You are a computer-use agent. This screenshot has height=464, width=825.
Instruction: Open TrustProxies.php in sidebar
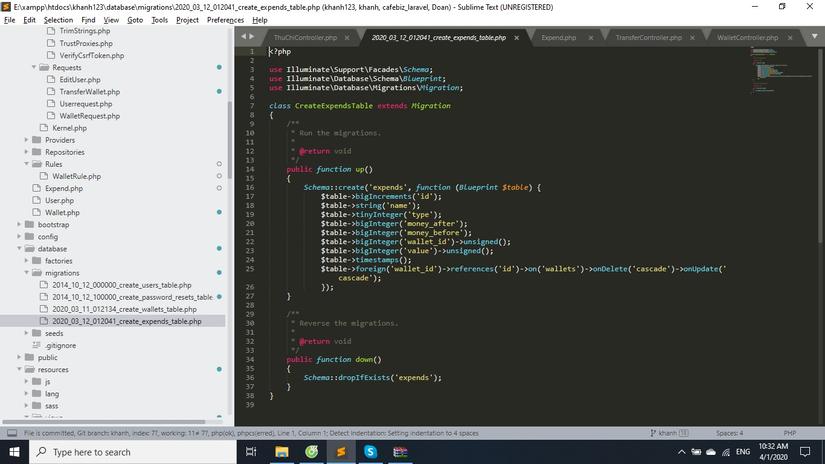86,43
